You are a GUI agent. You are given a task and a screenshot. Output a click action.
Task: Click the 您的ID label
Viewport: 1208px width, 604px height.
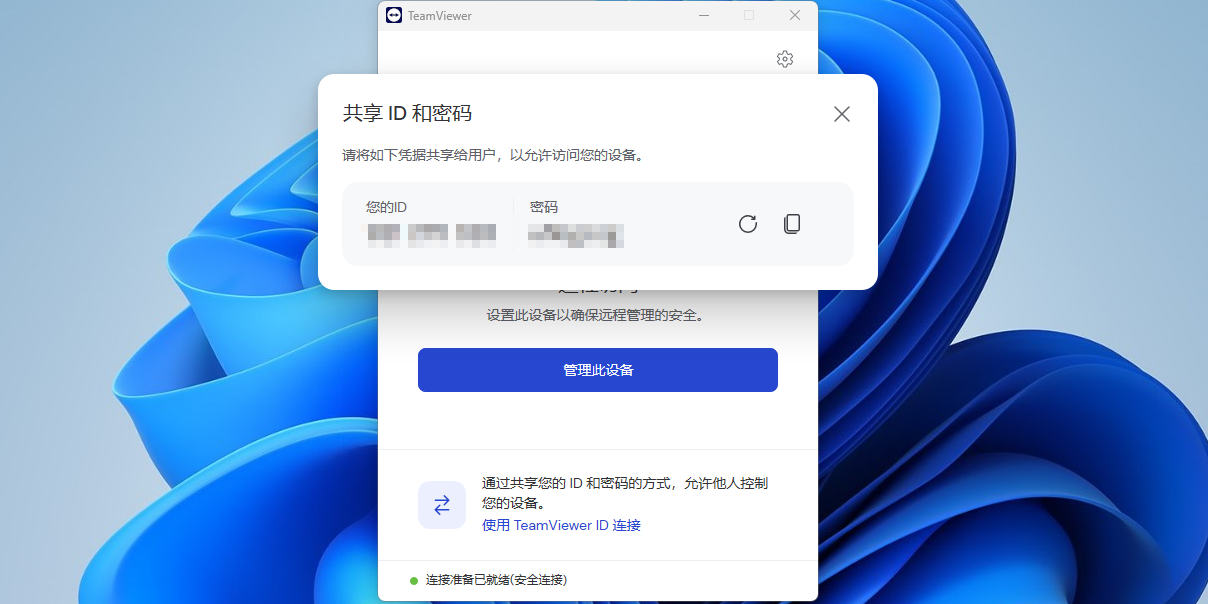[x=386, y=207]
